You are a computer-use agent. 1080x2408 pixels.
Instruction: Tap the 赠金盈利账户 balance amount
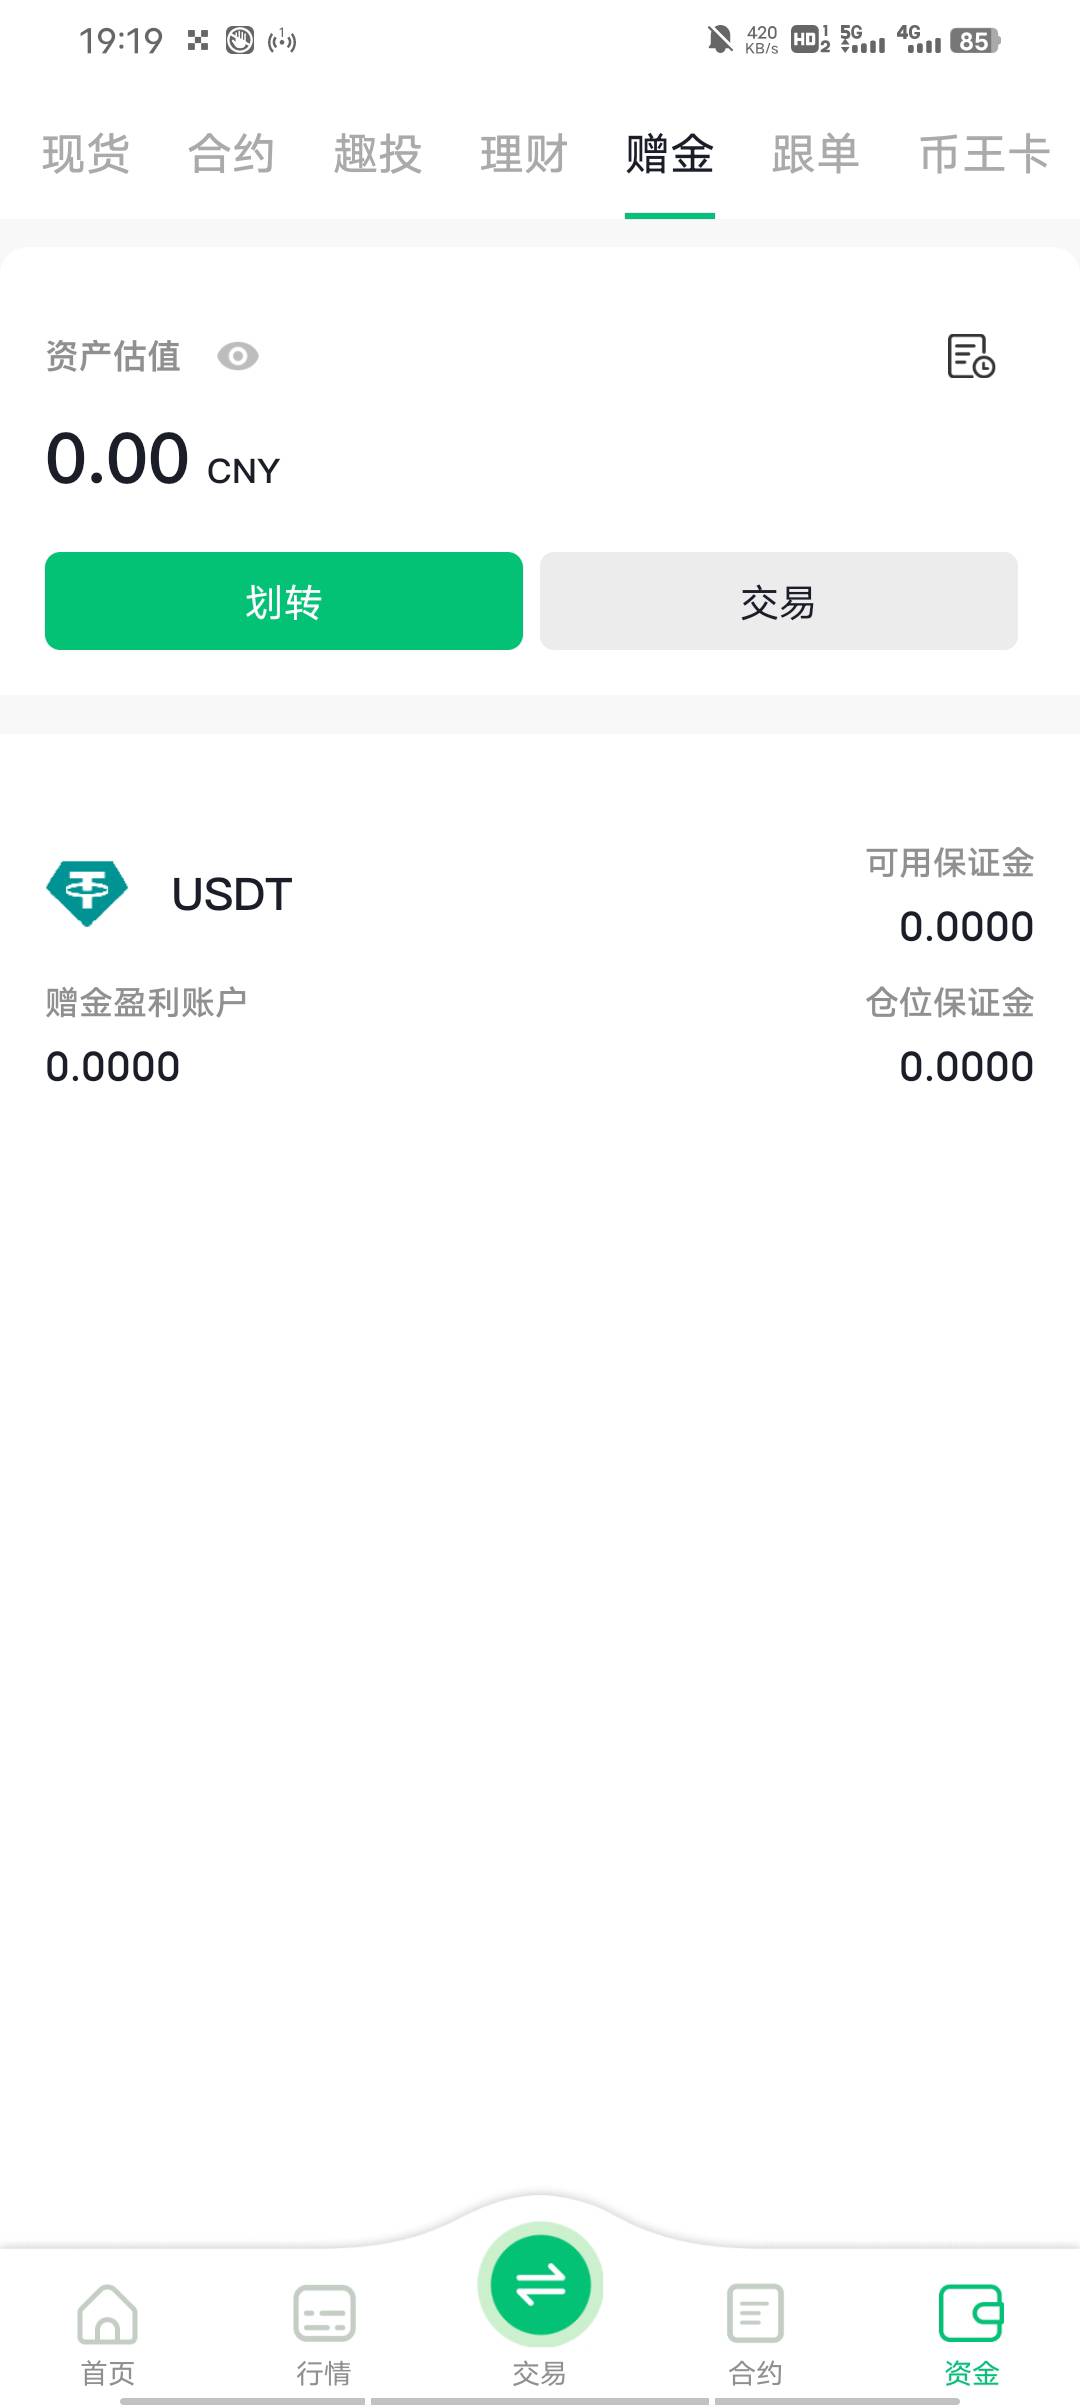click(113, 1067)
